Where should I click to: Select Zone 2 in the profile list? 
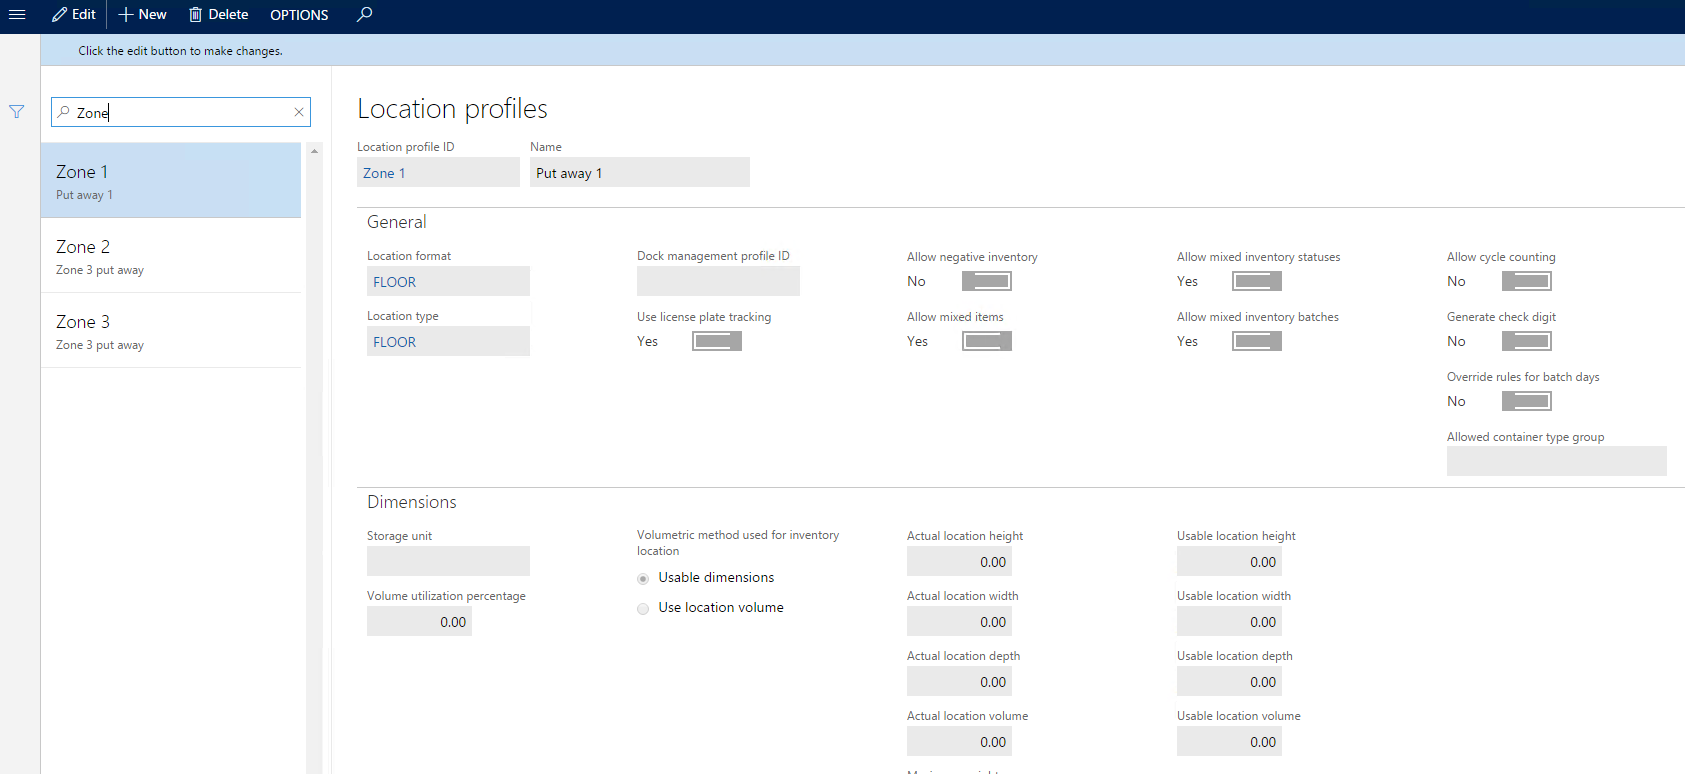(171, 256)
